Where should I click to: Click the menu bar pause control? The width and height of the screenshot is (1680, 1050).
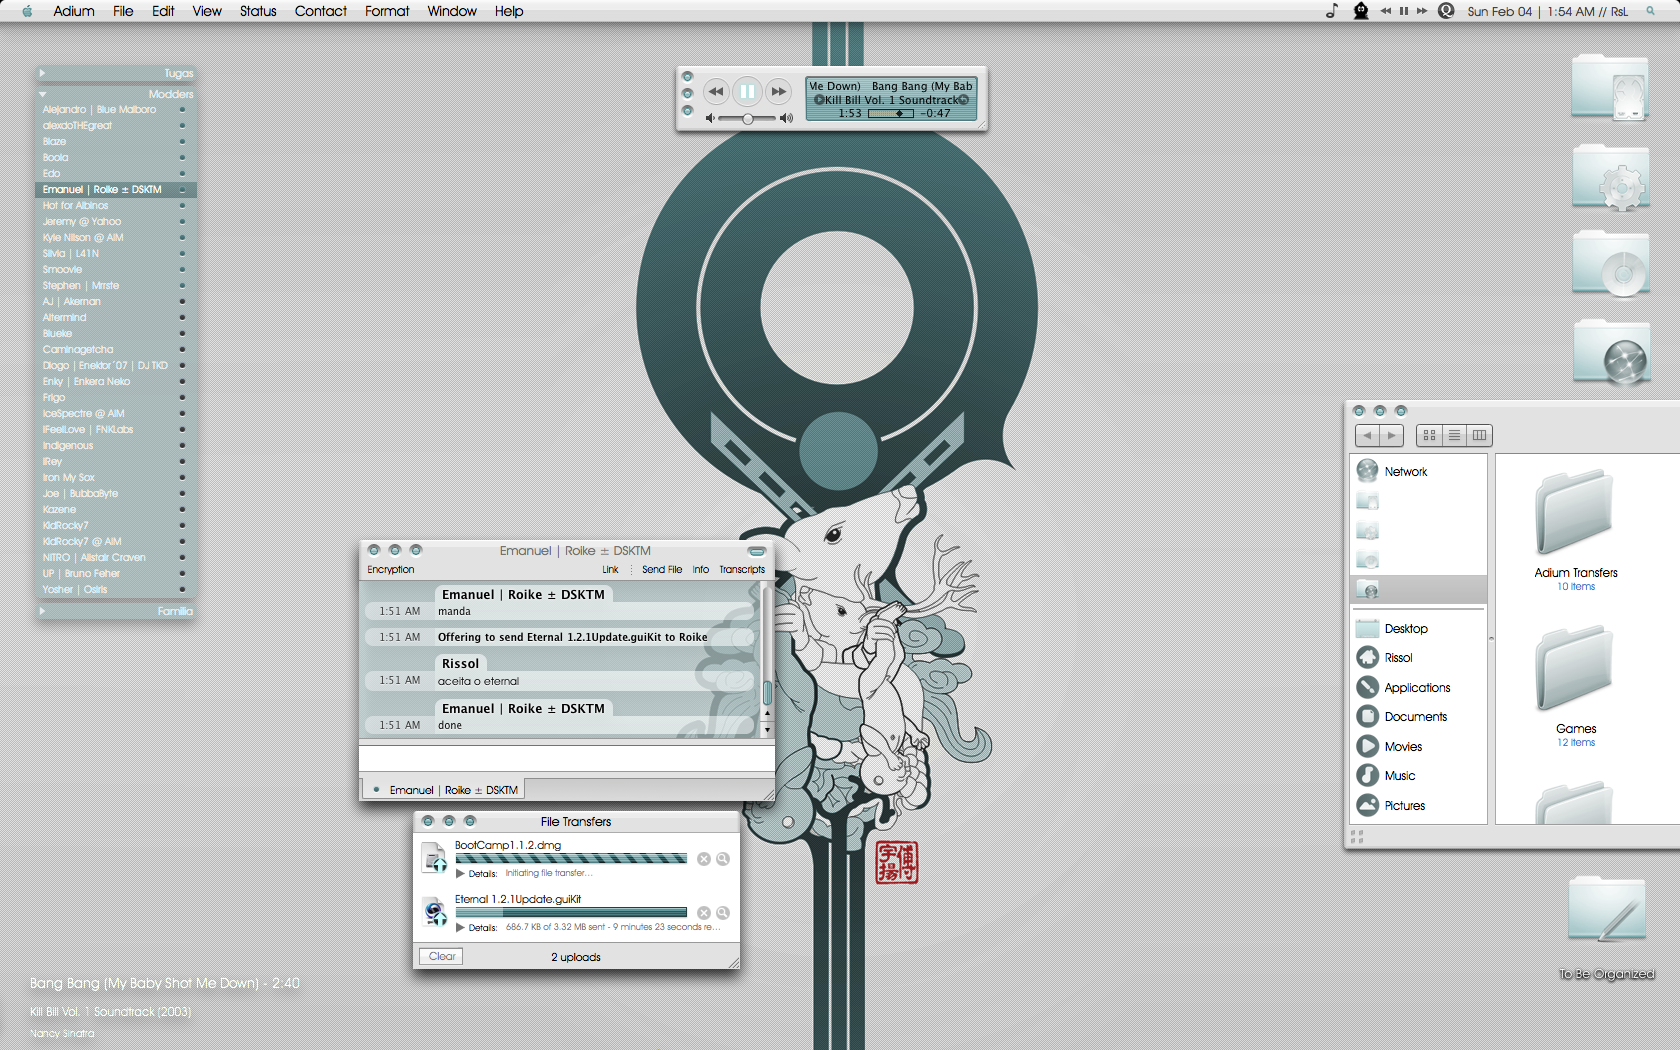click(x=1404, y=11)
